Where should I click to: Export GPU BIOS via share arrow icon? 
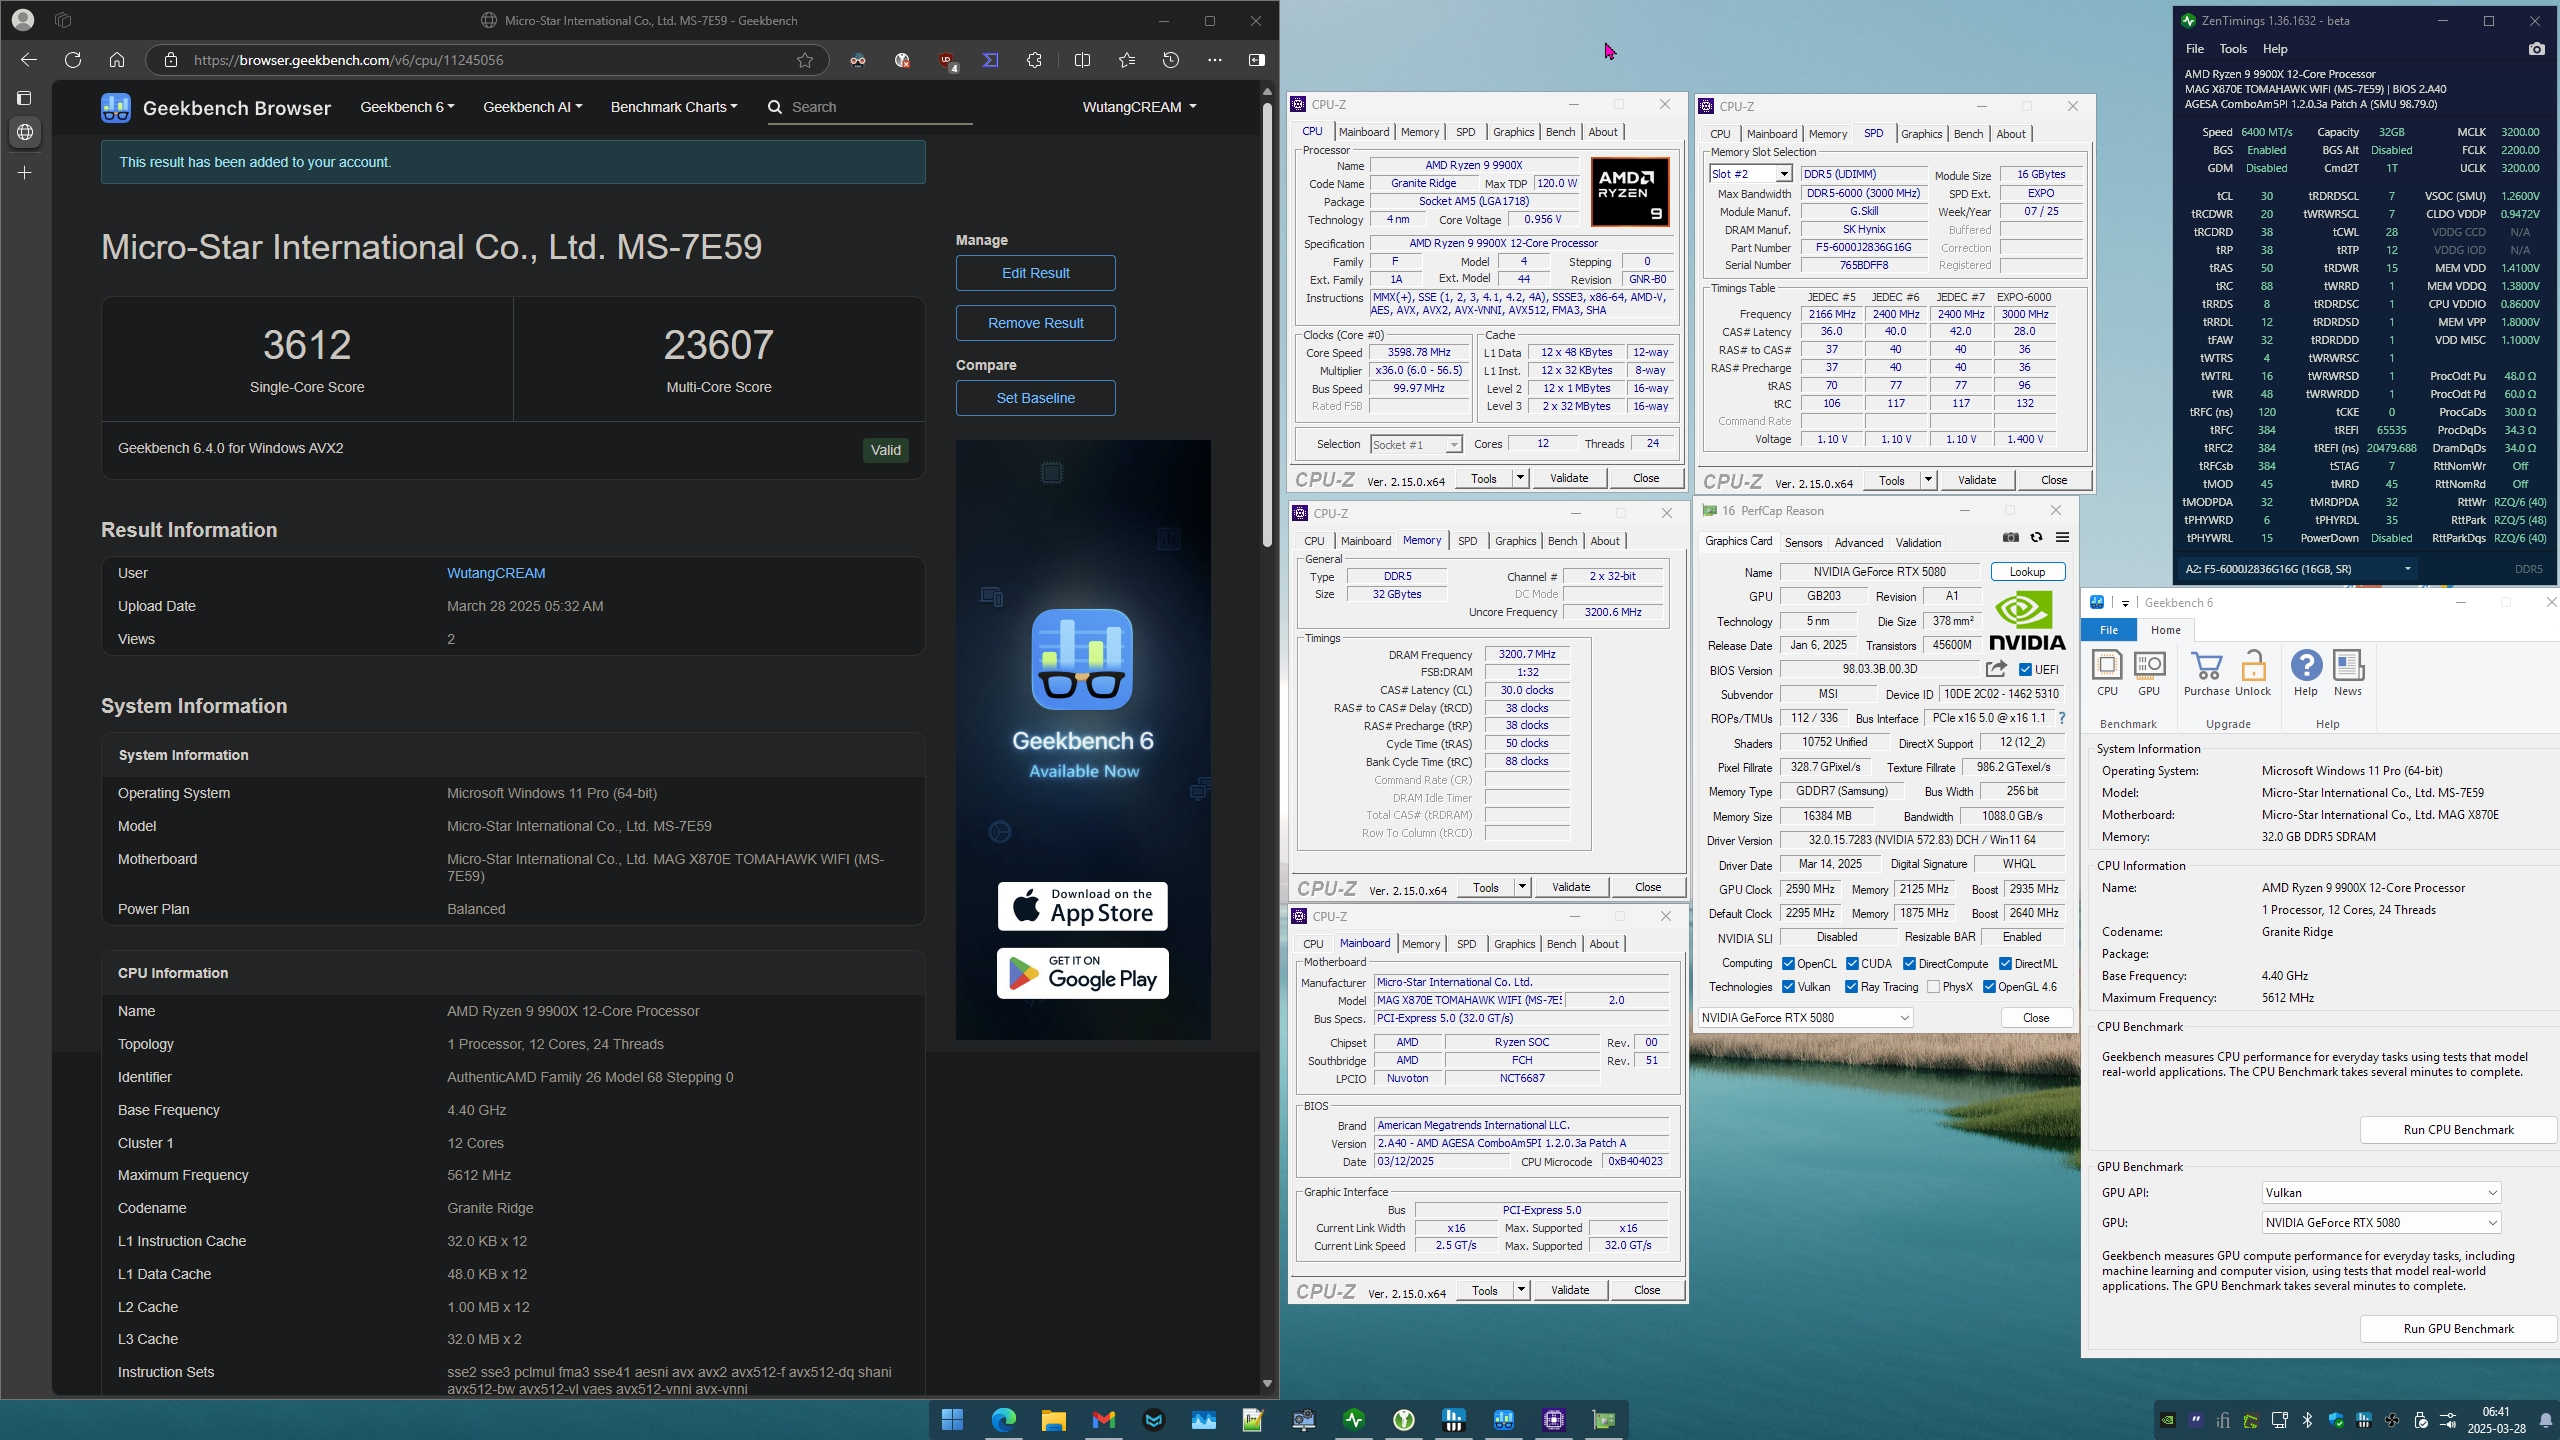(1996, 669)
